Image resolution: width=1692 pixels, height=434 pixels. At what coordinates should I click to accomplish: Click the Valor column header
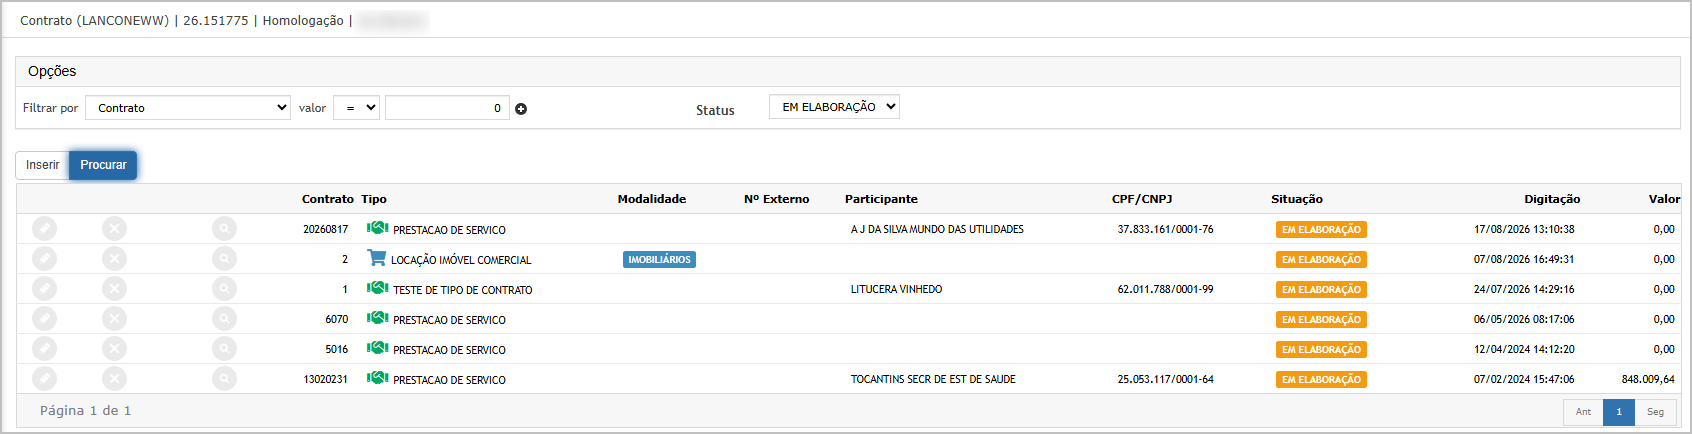click(1664, 199)
